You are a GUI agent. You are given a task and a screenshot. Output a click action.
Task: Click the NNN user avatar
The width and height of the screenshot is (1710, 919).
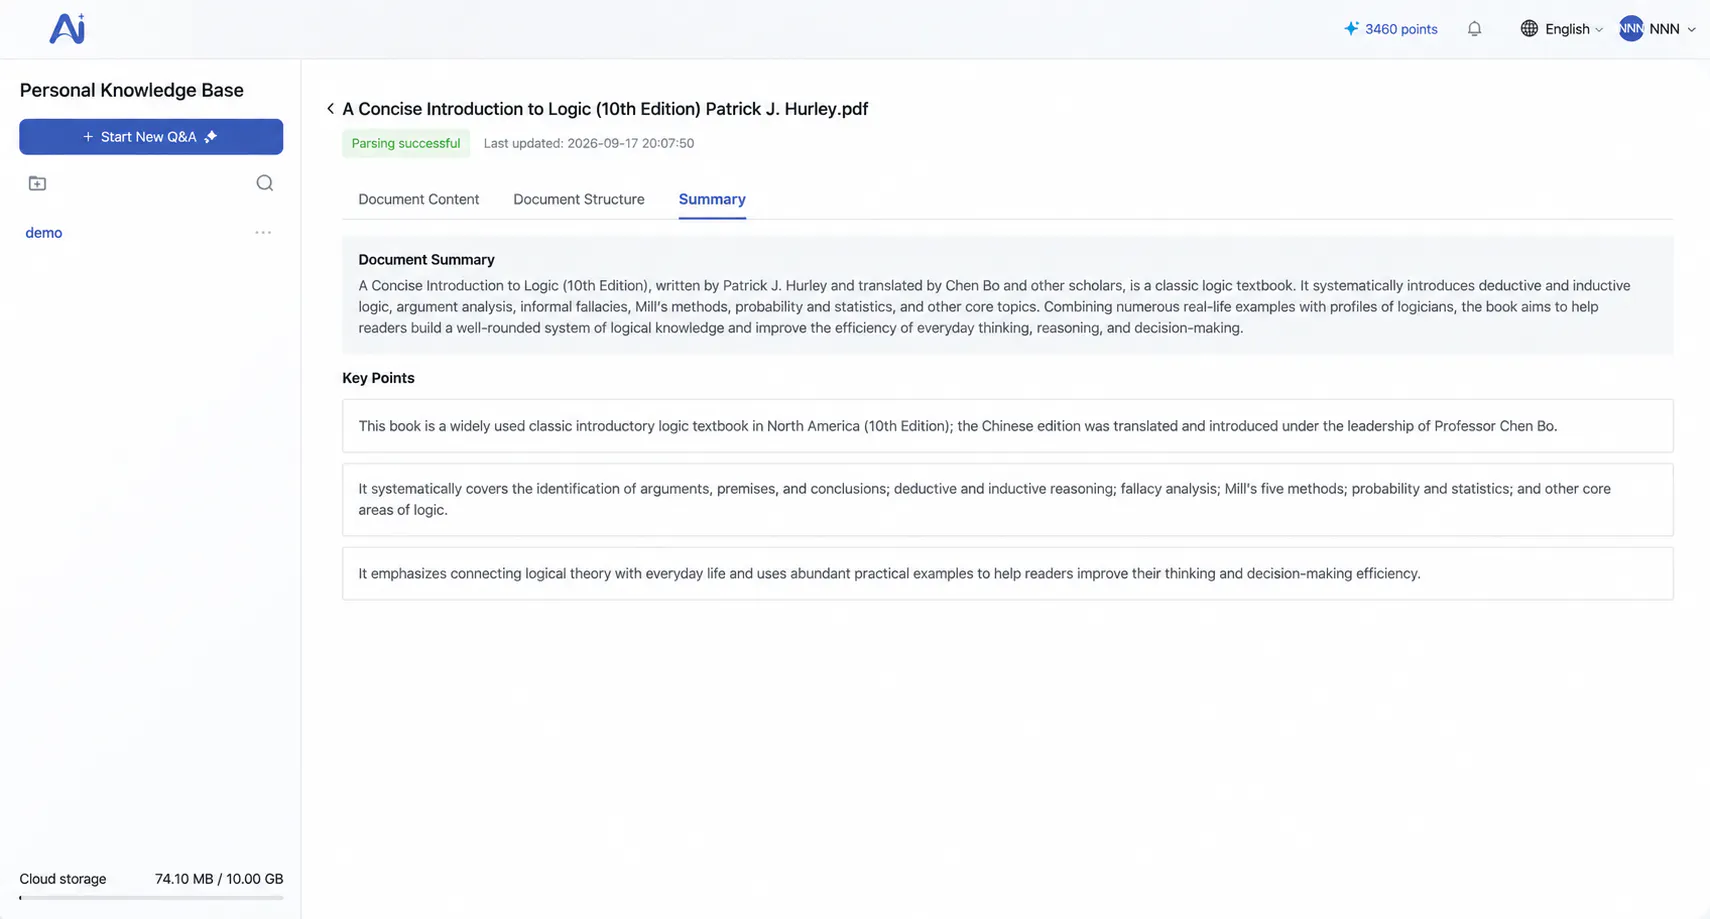(1631, 29)
